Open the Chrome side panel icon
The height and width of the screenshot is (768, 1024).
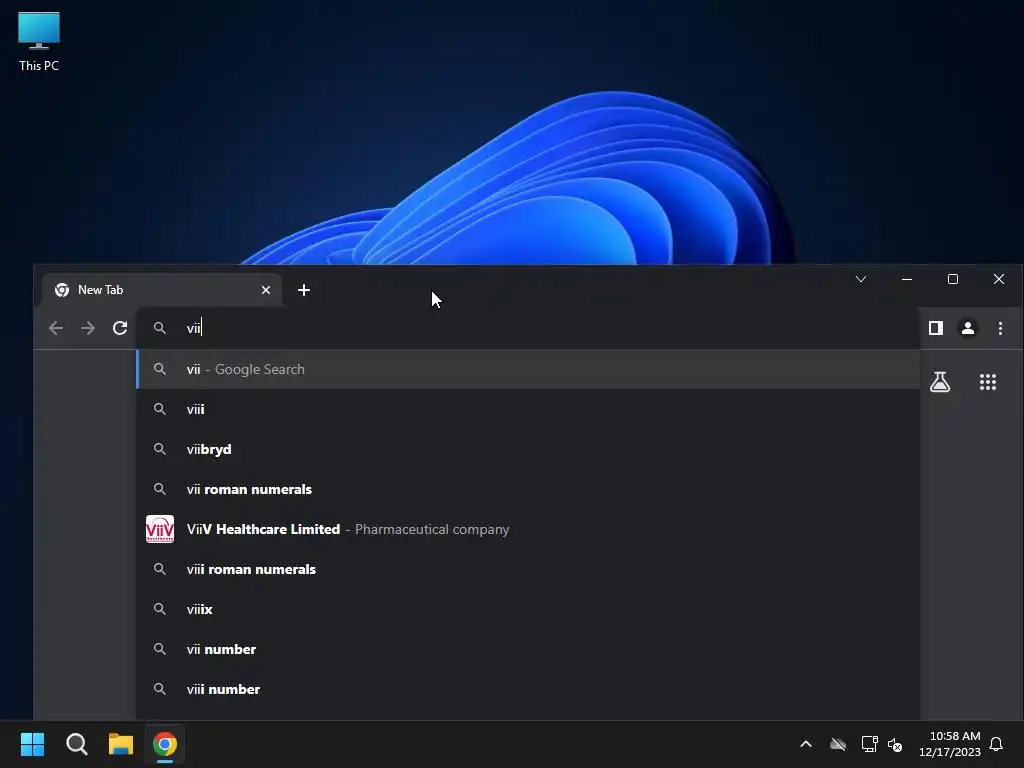coord(936,328)
